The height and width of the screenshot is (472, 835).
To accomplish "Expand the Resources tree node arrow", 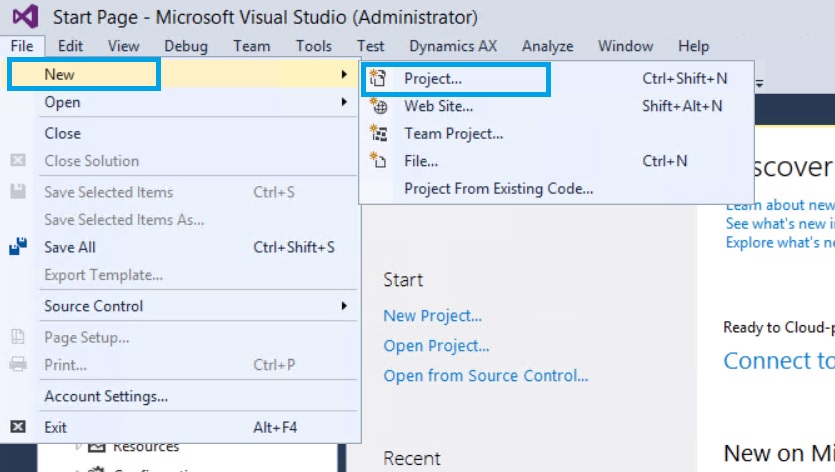I will (x=79, y=446).
